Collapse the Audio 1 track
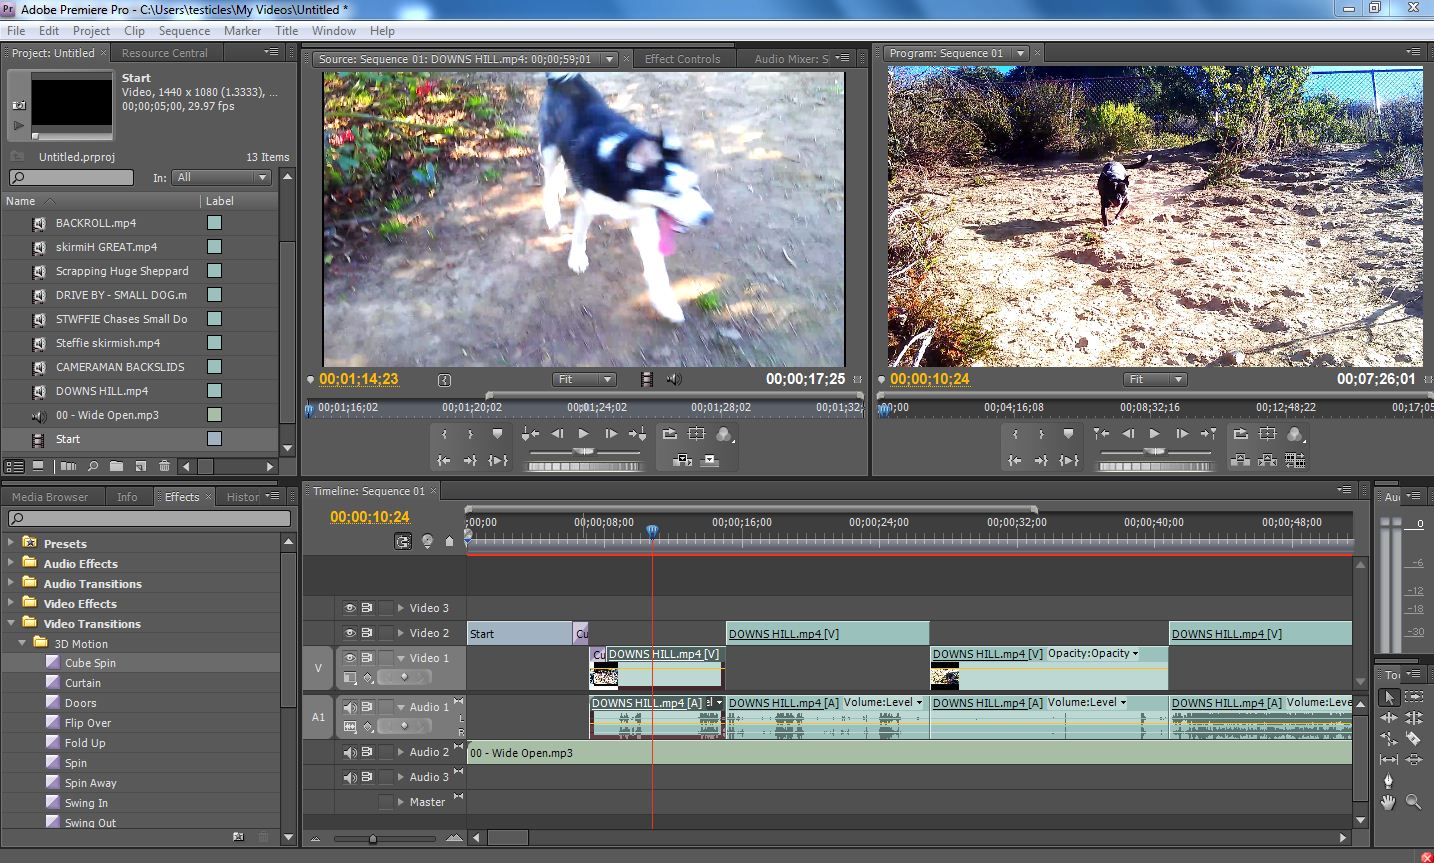This screenshot has height=863, width=1434. [401, 707]
